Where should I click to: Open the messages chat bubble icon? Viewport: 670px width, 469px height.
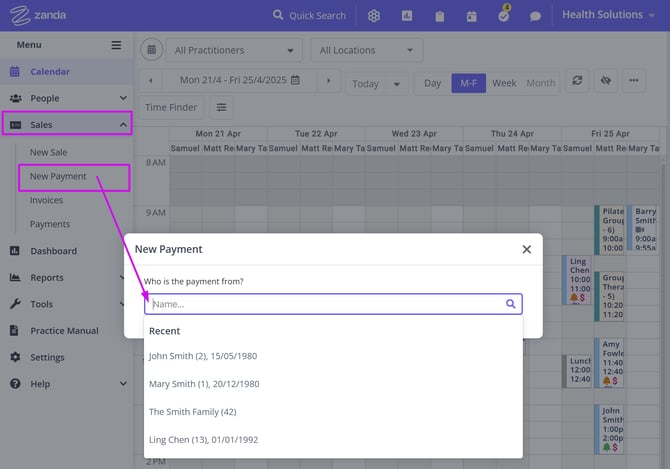535,16
